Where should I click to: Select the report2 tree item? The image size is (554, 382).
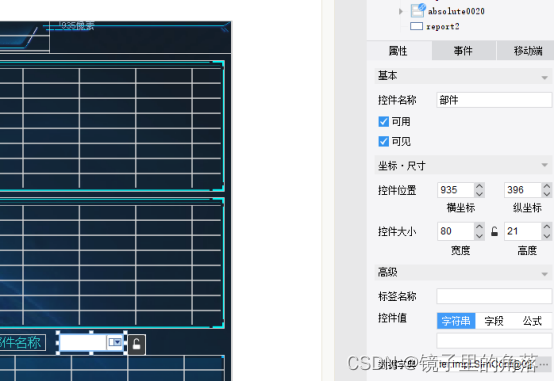coord(442,27)
